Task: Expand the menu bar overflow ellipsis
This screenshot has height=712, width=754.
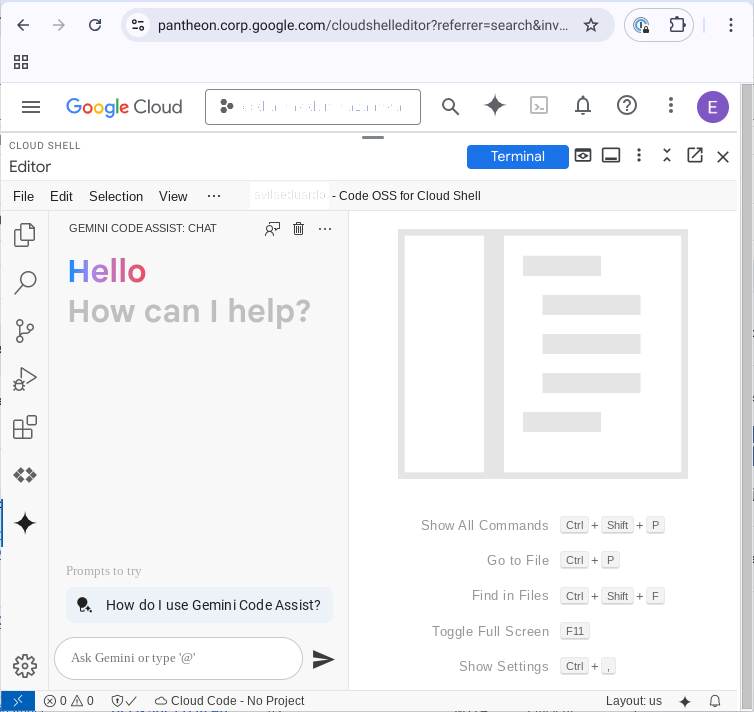Action: coord(213,196)
